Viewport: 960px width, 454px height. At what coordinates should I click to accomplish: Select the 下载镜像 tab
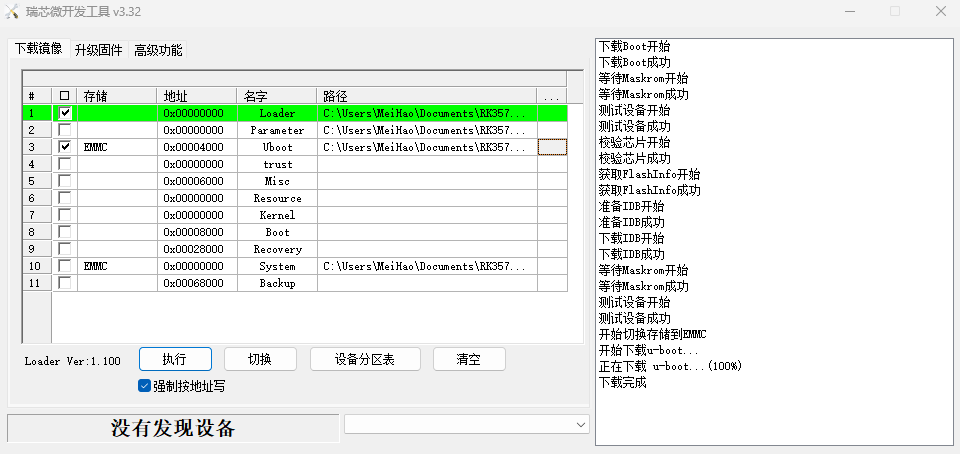[x=38, y=49]
